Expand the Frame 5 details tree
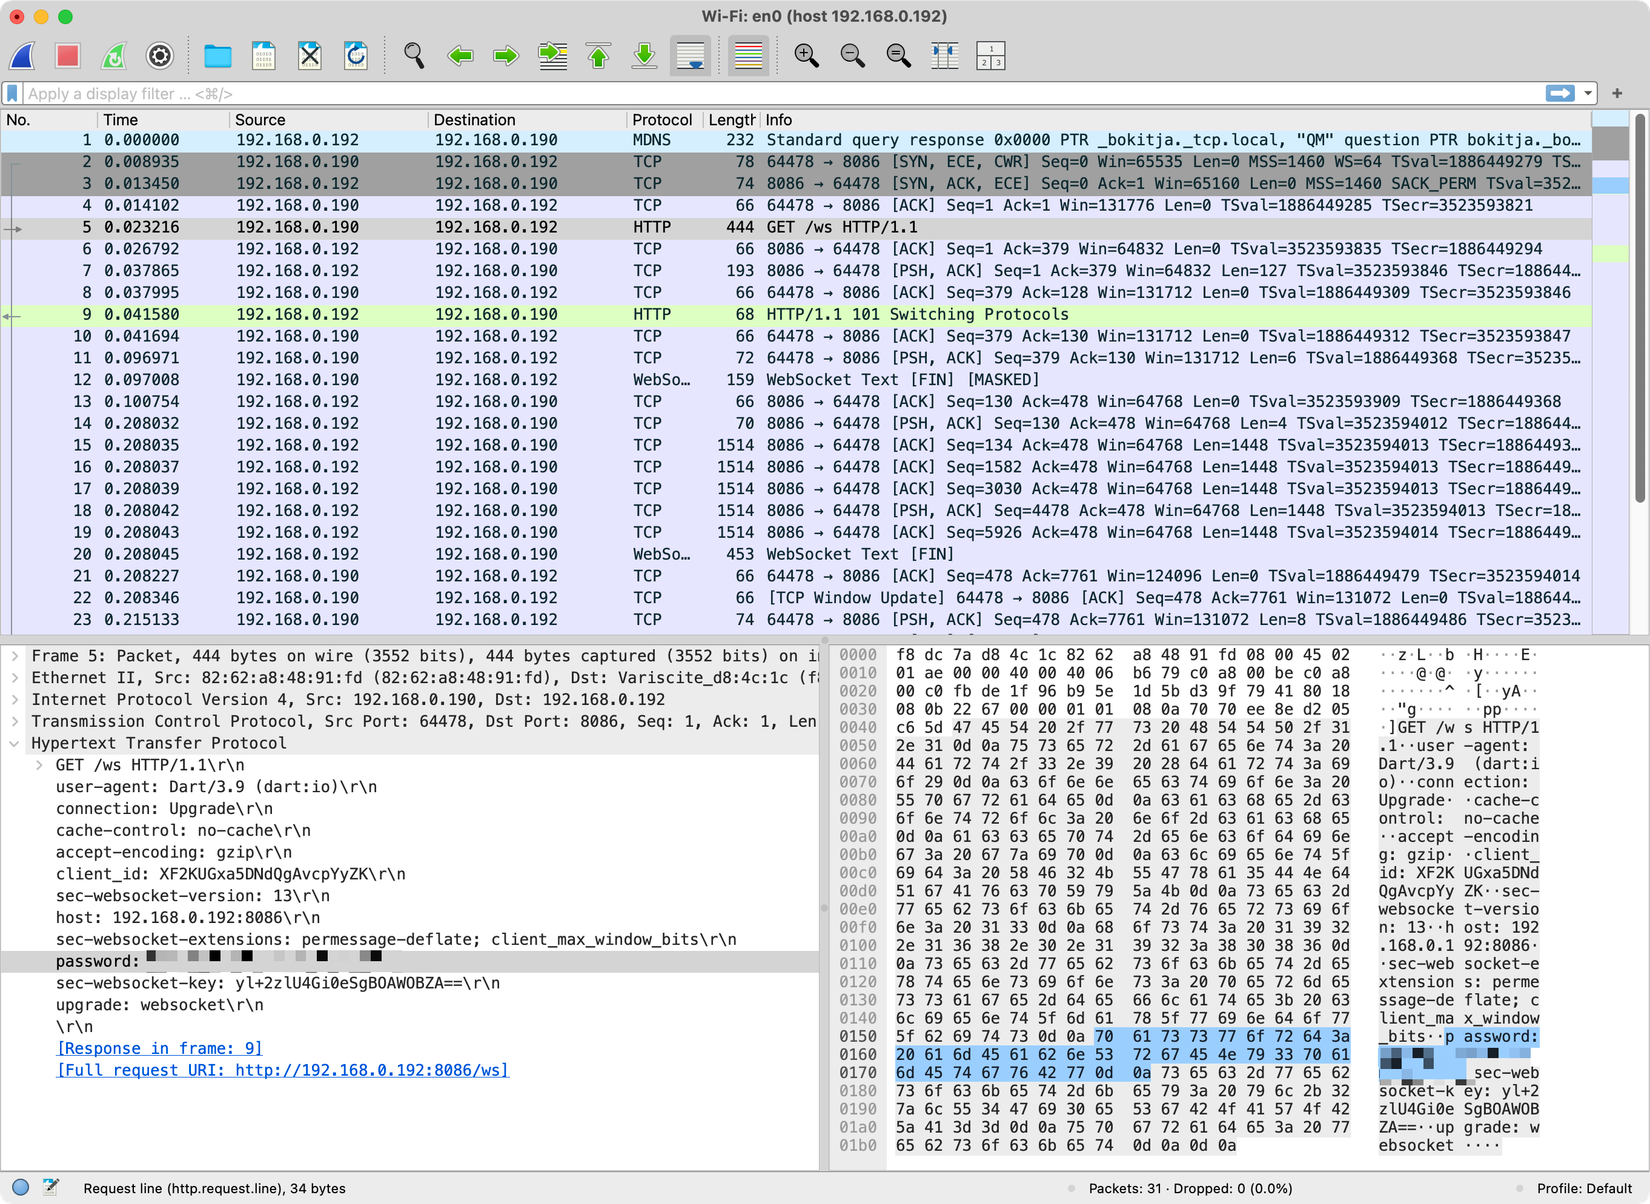This screenshot has width=1650, height=1204. coord(15,656)
